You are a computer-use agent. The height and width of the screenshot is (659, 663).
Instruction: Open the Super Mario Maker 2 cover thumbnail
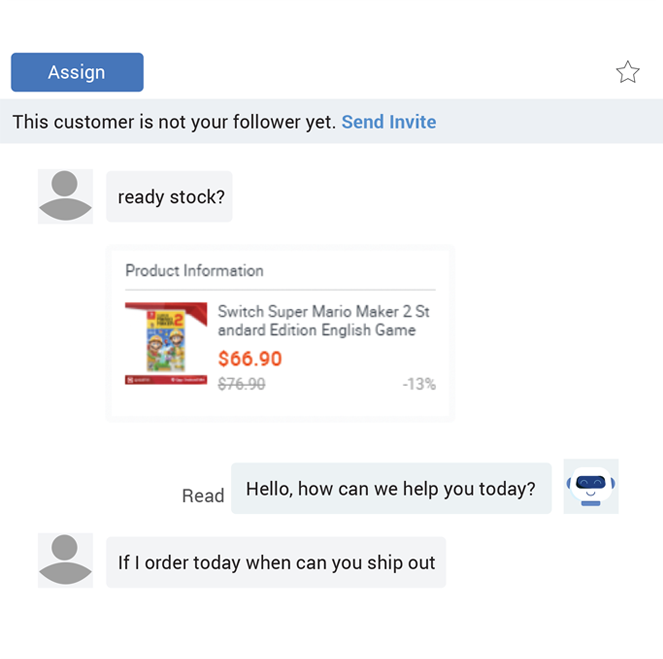click(166, 343)
